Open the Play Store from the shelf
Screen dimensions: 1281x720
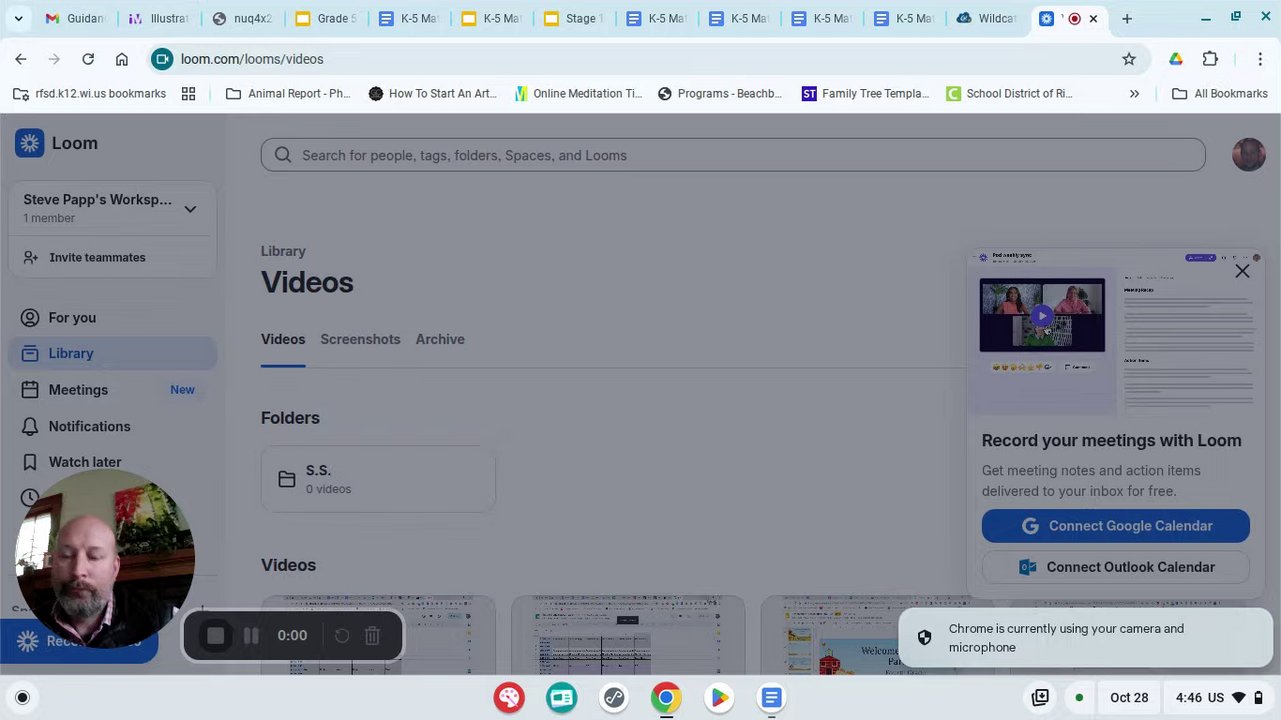point(719,698)
